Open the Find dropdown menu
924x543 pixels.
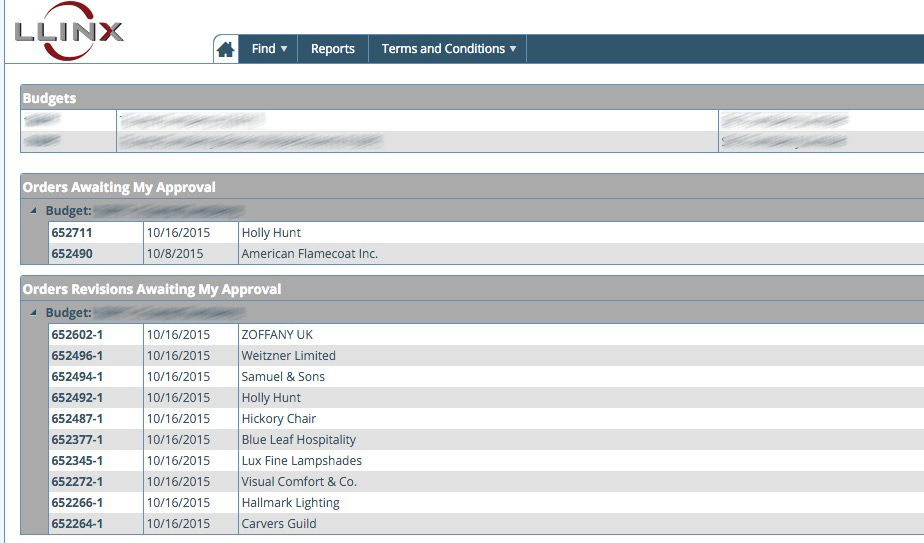tap(269, 49)
